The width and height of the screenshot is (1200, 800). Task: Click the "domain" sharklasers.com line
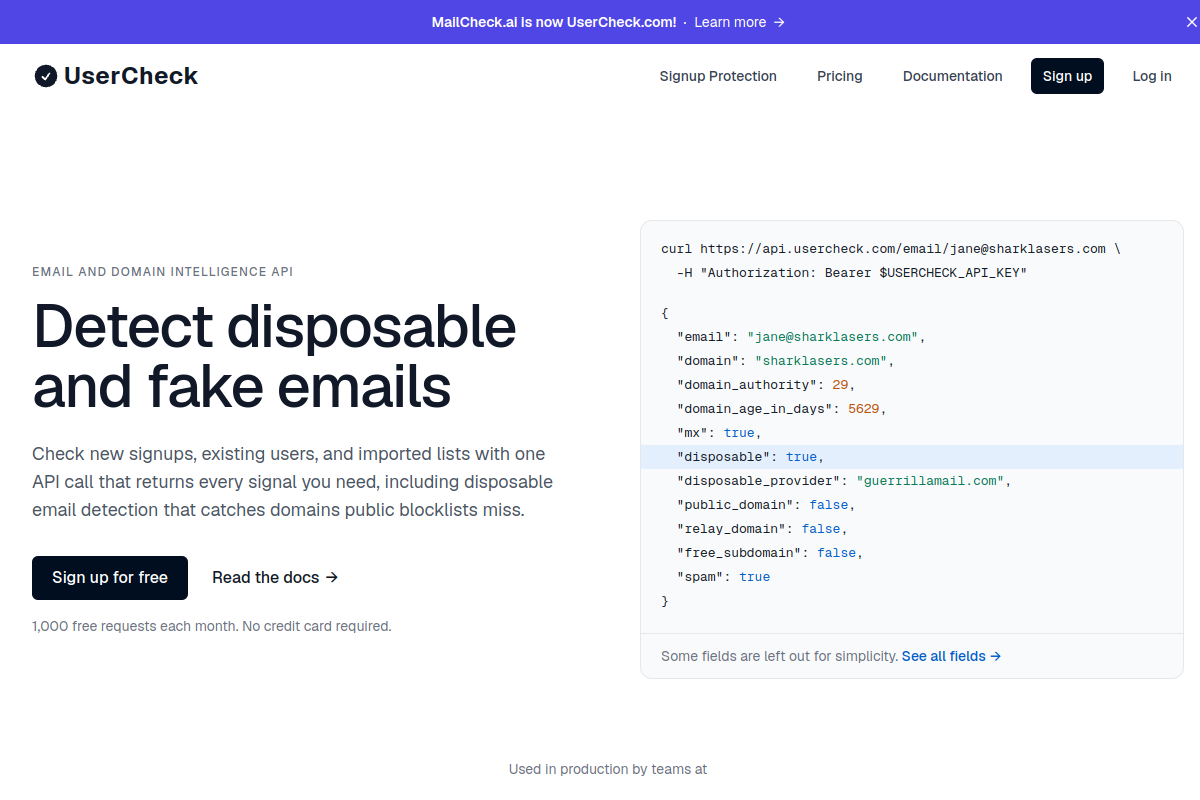(785, 361)
